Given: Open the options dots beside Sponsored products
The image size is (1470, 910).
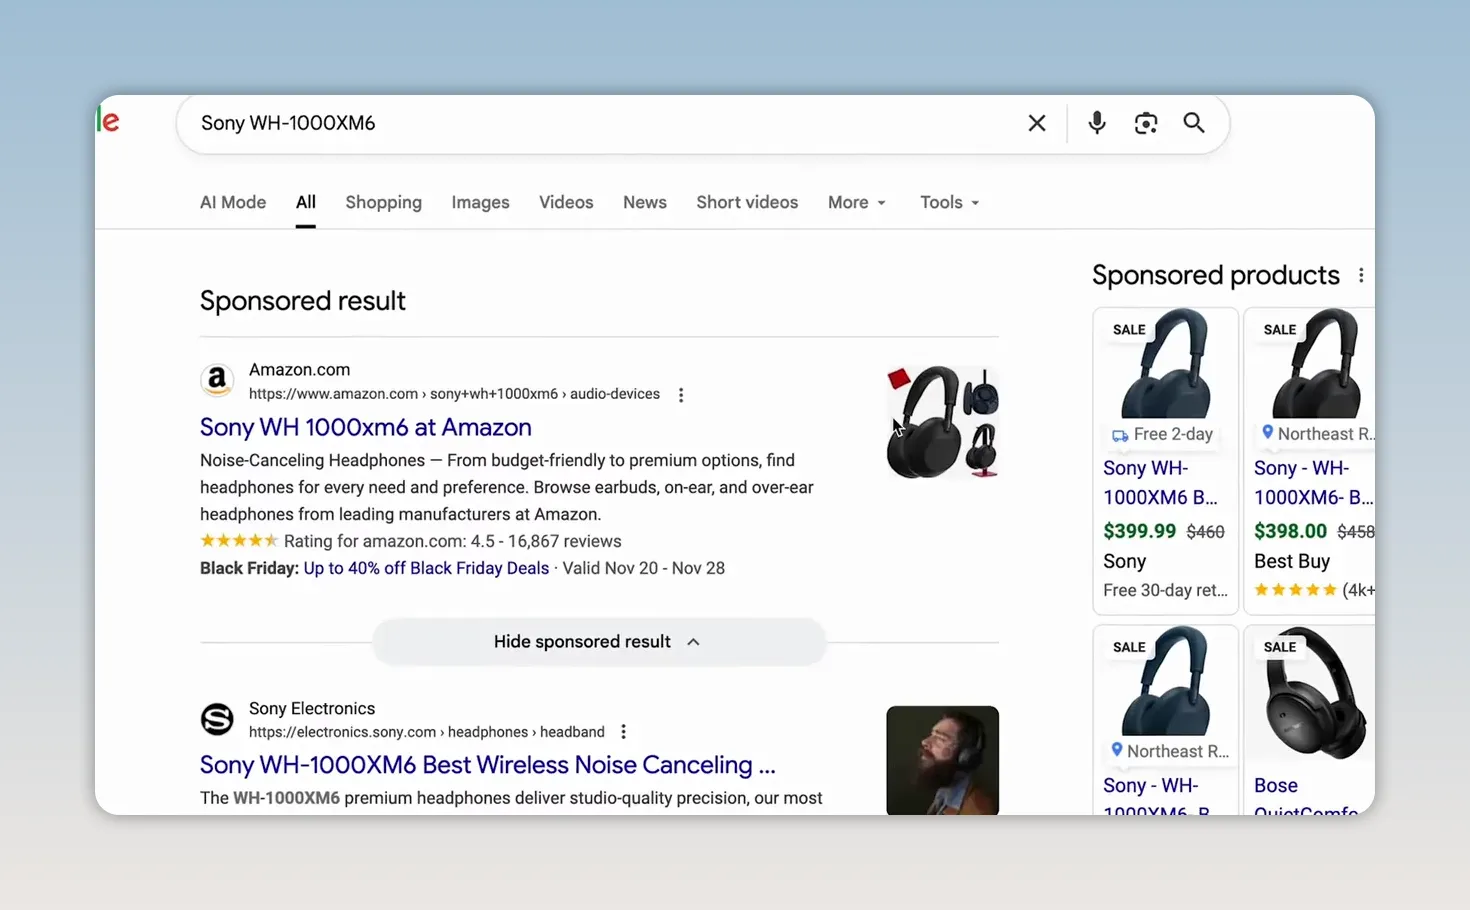Looking at the screenshot, I should click(1361, 275).
